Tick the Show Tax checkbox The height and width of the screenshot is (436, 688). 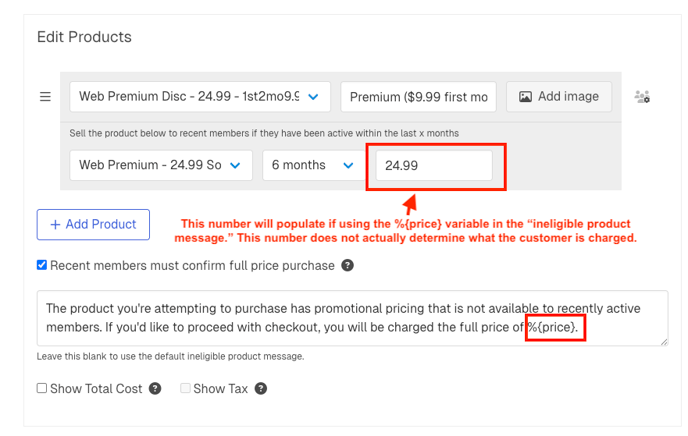coord(185,389)
